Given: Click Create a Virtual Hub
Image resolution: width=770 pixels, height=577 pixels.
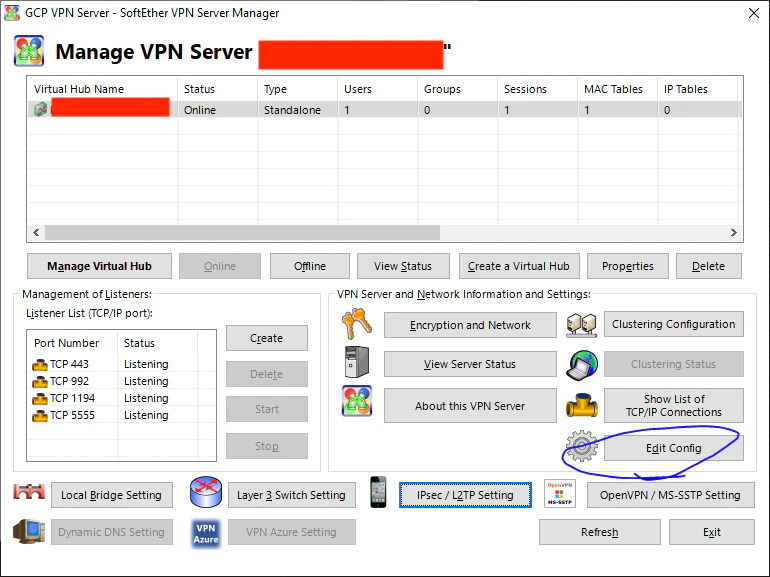Looking at the screenshot, I should [519, 266].
